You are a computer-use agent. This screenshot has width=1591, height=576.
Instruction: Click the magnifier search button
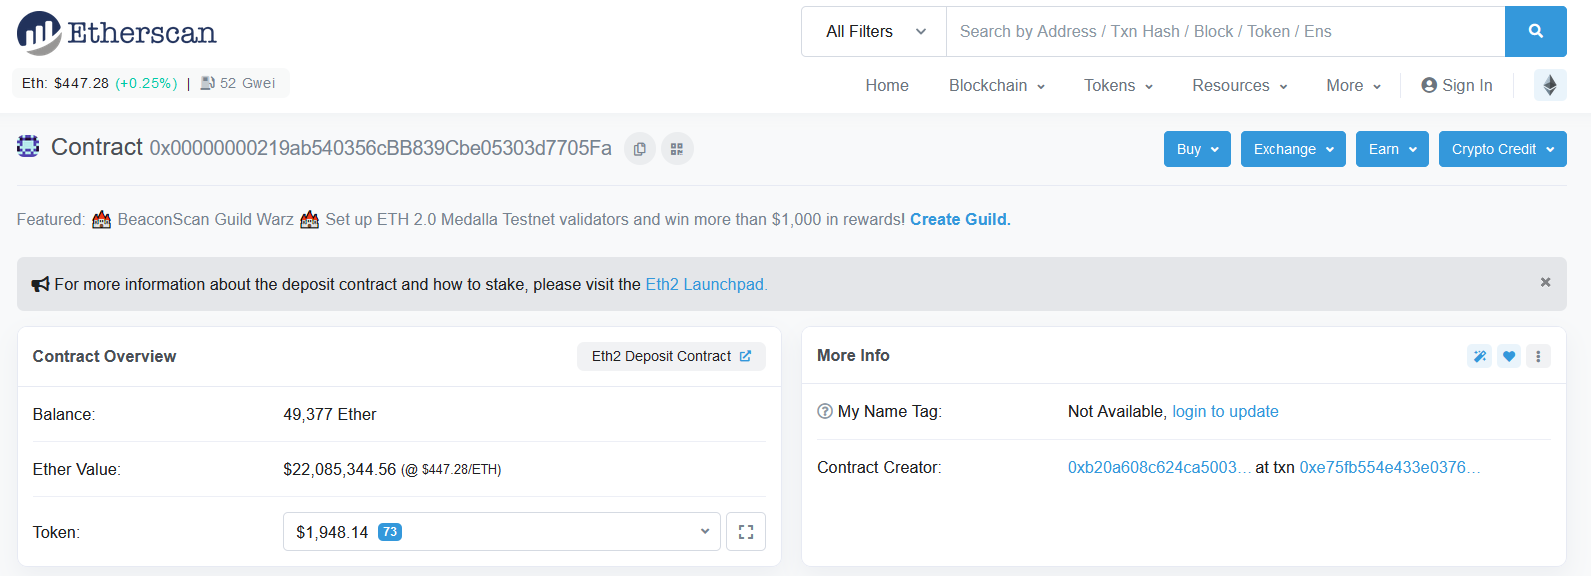pyautogui.click(x=1535, y=32)
